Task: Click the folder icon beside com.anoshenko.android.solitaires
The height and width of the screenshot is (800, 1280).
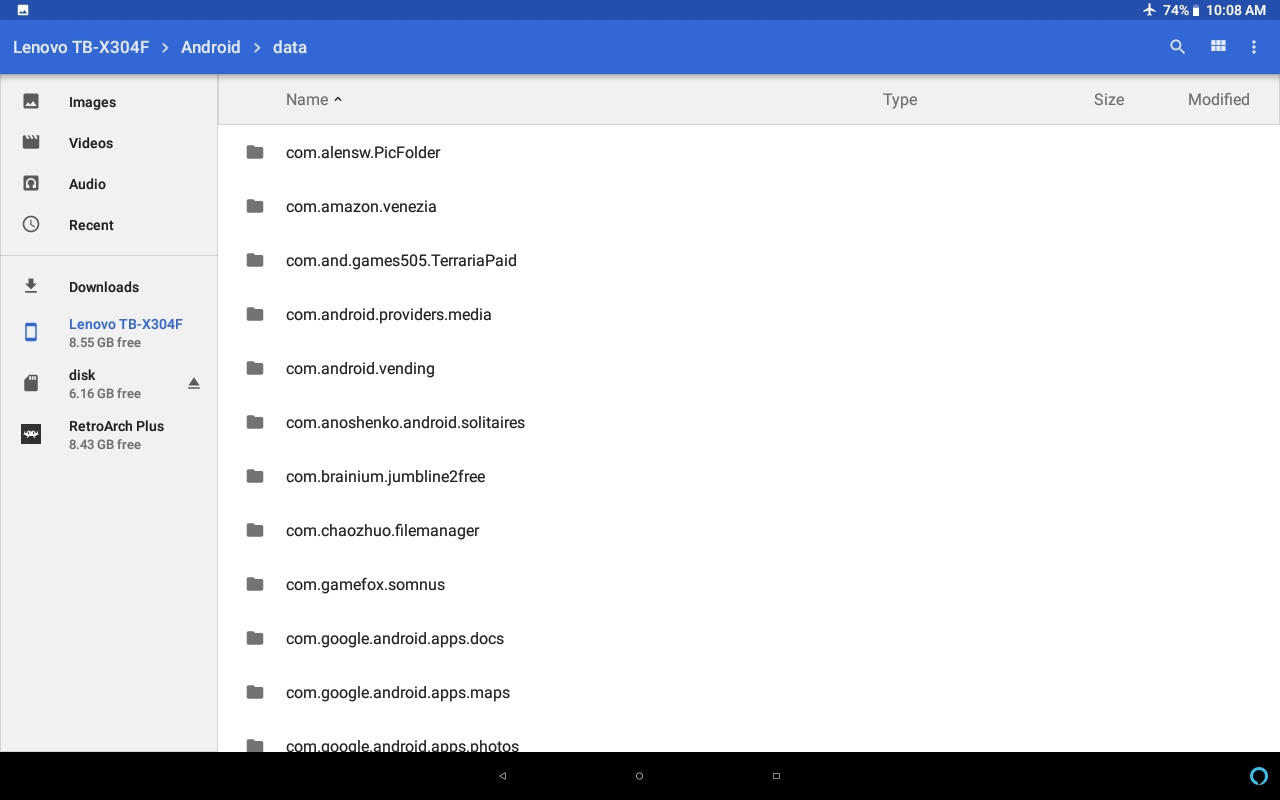Action: coord(255,422)
